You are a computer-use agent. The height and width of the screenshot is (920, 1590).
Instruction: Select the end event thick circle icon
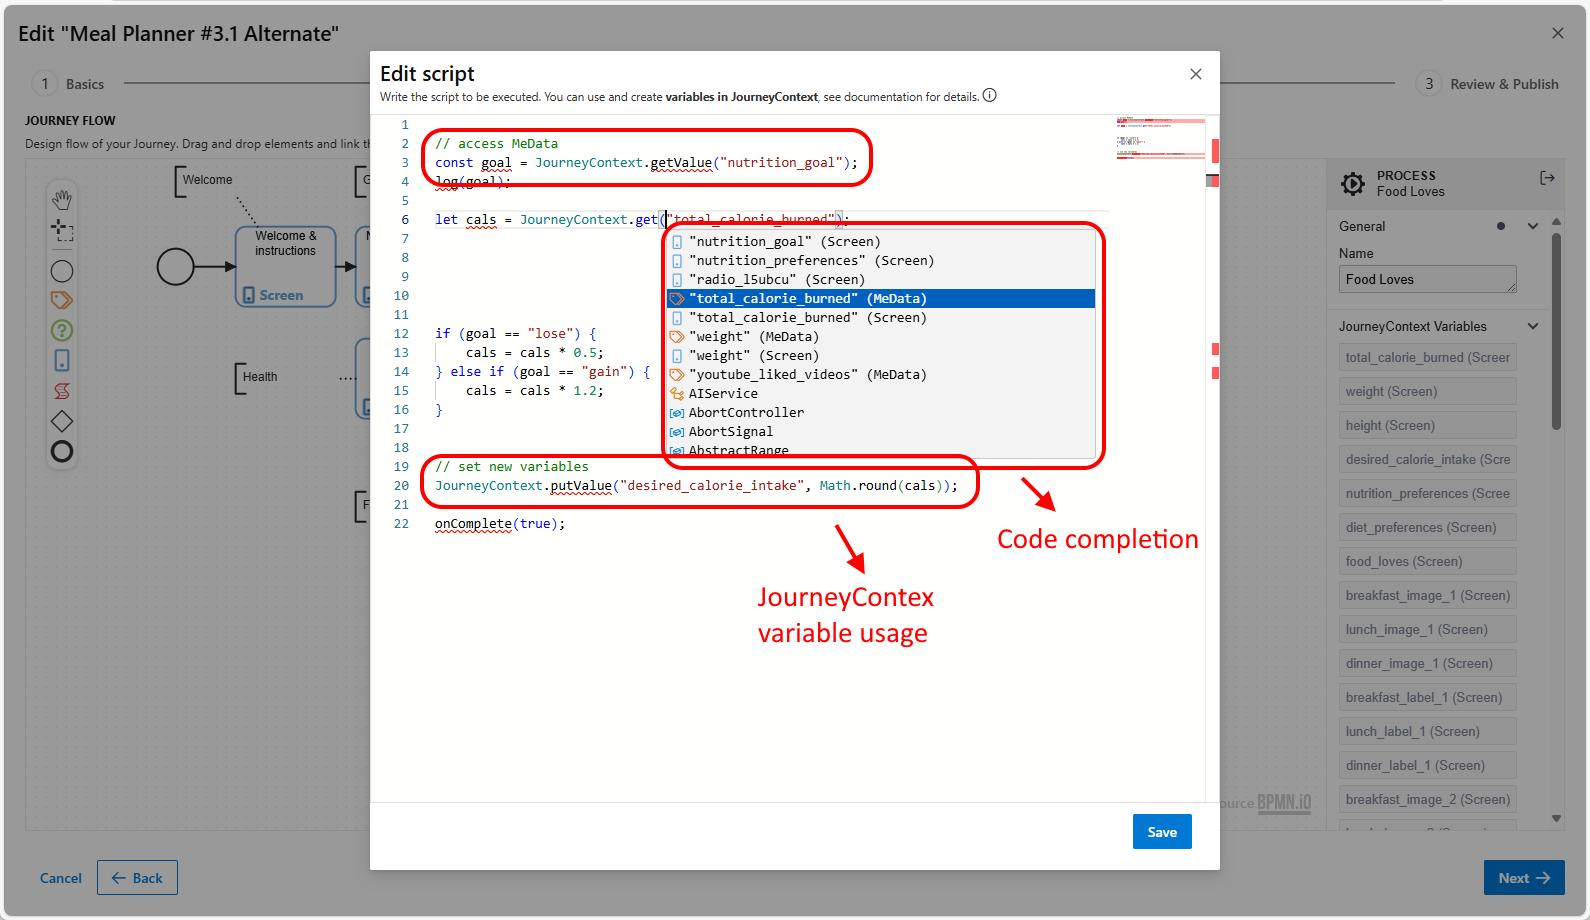62,452
